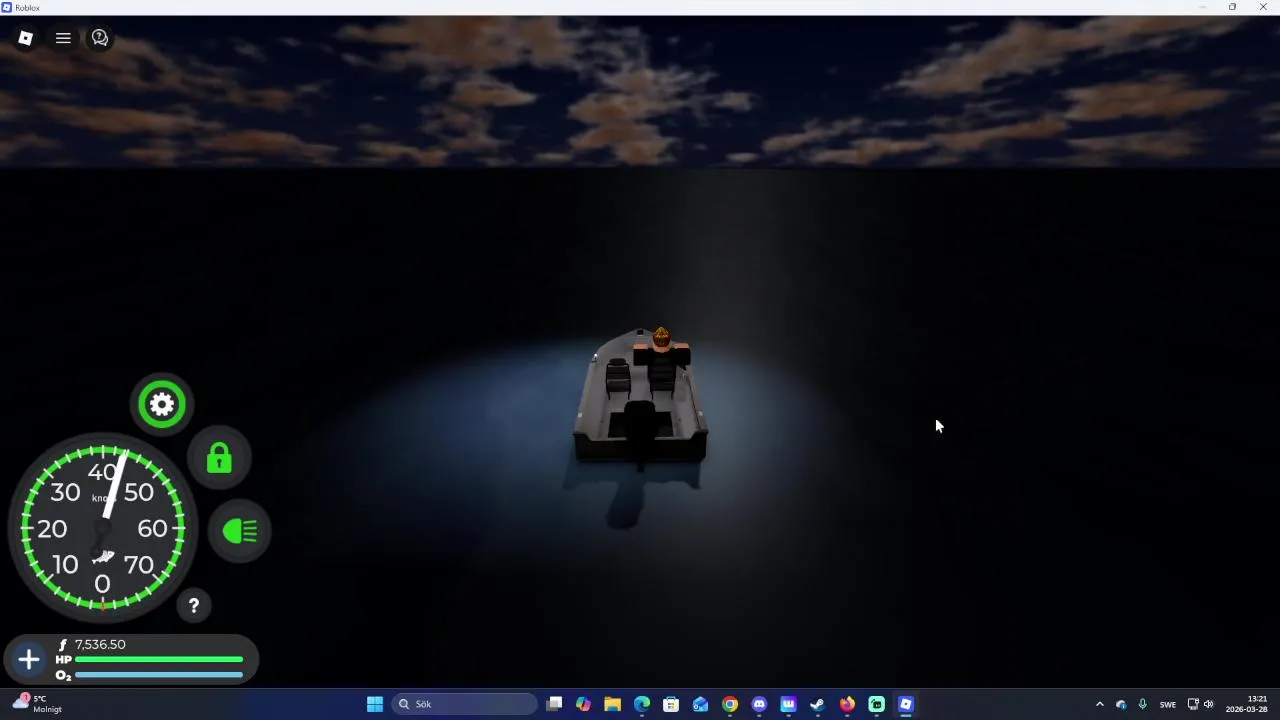Screen dimensions: 1280x720
Task: Open Firefox from the taskbar
Action: coord(847,704)
